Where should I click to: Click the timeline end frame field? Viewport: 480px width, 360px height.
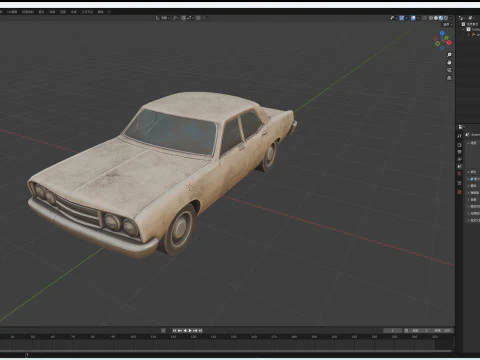[x=443, y=330]
